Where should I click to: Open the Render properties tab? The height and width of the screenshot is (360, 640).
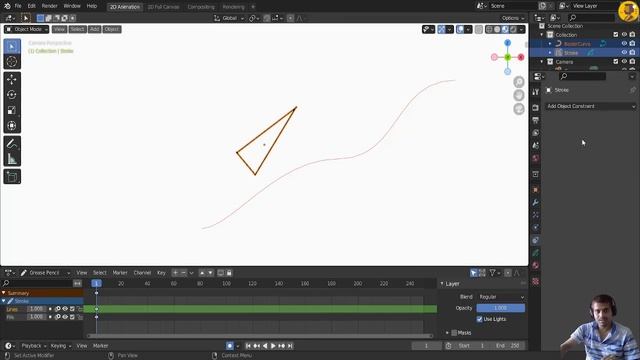(x=536, y=107)
